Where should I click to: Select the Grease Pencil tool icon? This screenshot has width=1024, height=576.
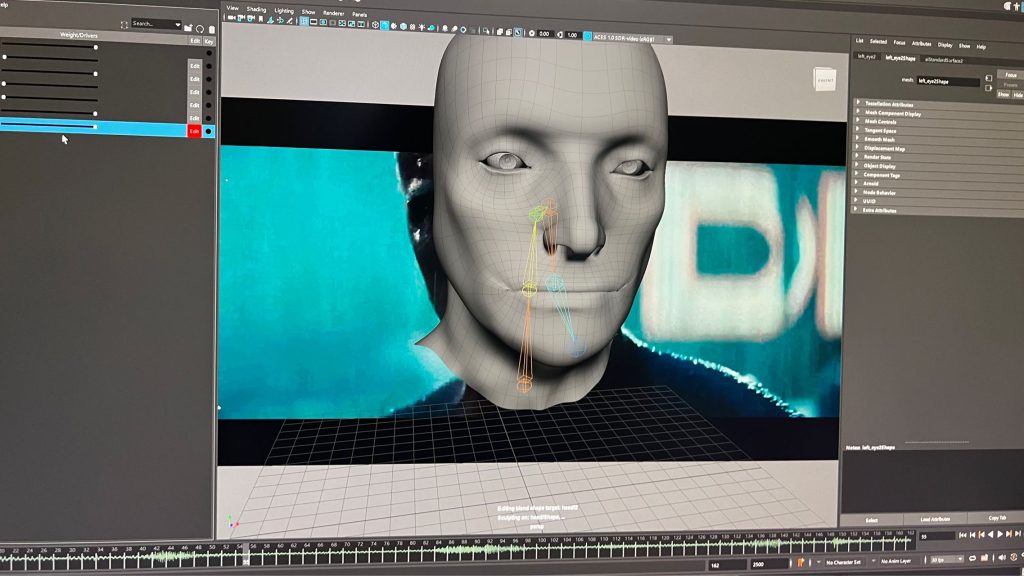tap(289, 20)
